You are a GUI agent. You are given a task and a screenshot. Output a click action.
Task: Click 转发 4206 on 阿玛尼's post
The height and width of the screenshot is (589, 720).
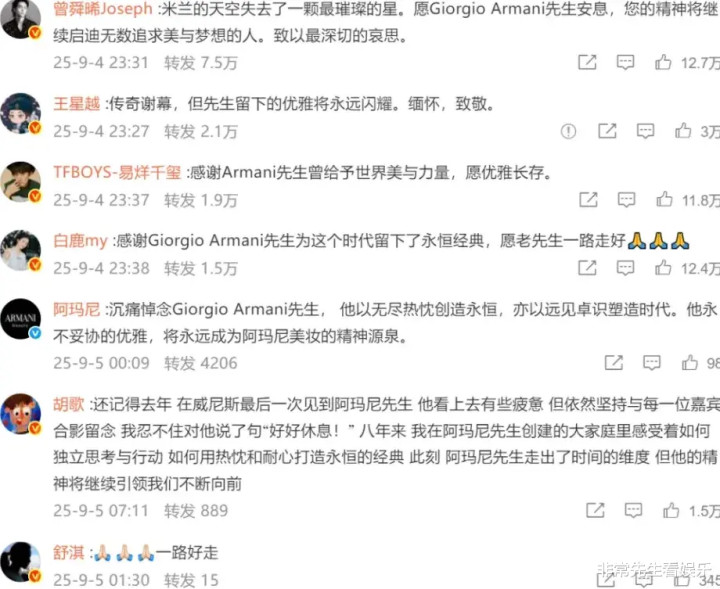click(201, 363)
